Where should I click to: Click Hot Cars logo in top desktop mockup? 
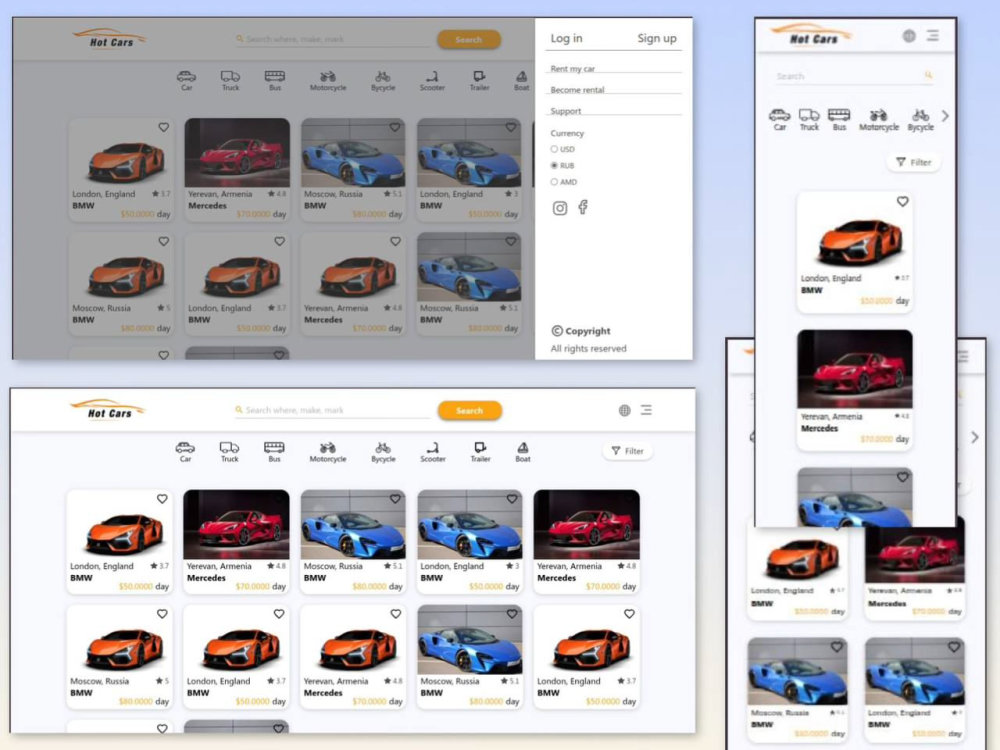tap(110, 38)
